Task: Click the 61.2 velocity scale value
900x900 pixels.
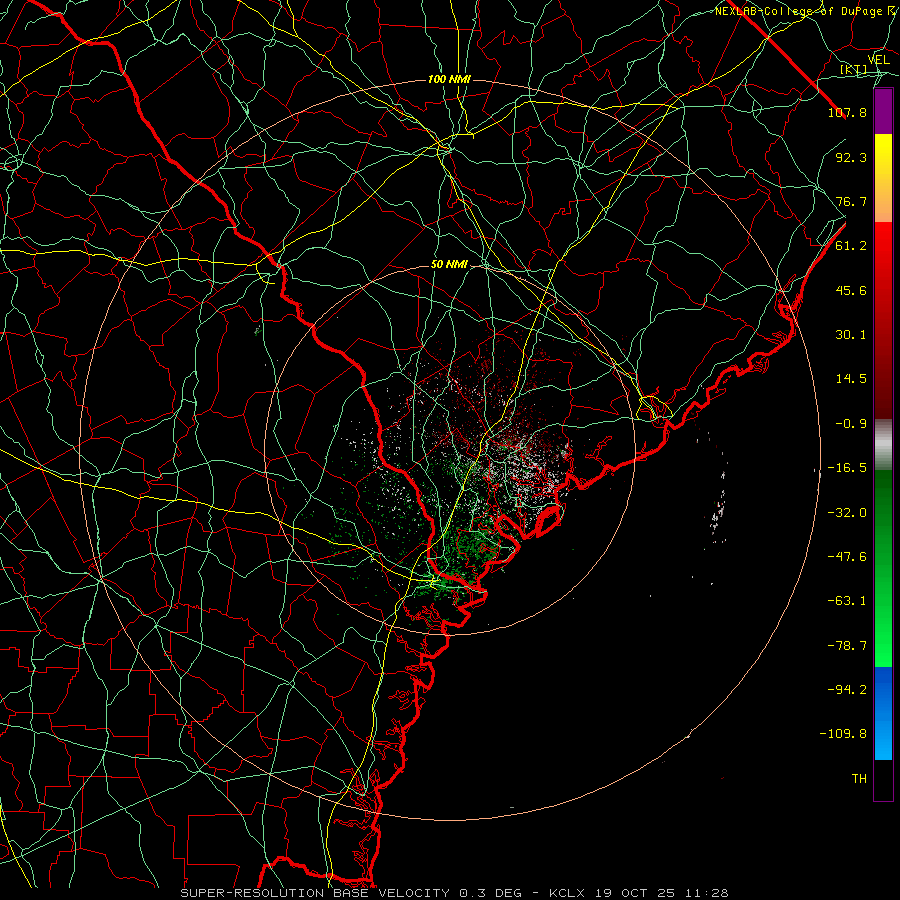Action: click(x=851, y=246)
